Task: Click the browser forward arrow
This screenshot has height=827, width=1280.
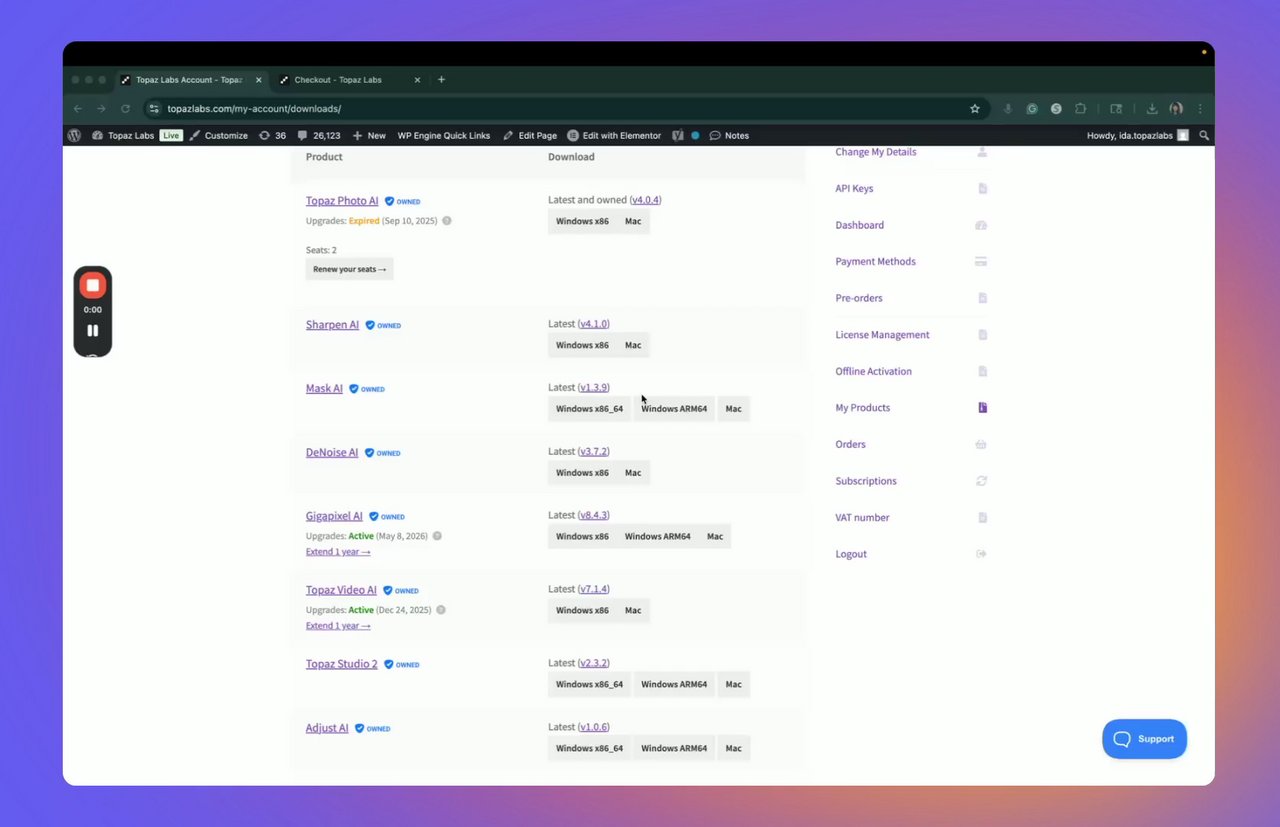Action: click(x=101, y=108)
